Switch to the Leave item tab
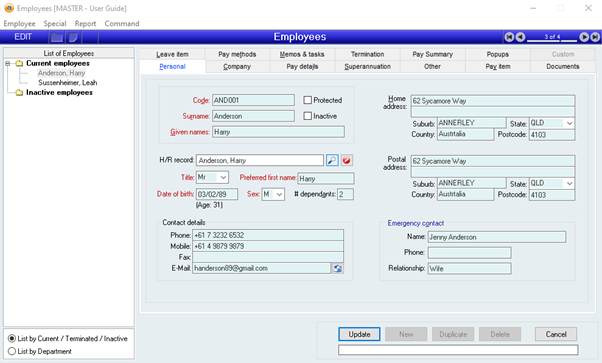 172,54
